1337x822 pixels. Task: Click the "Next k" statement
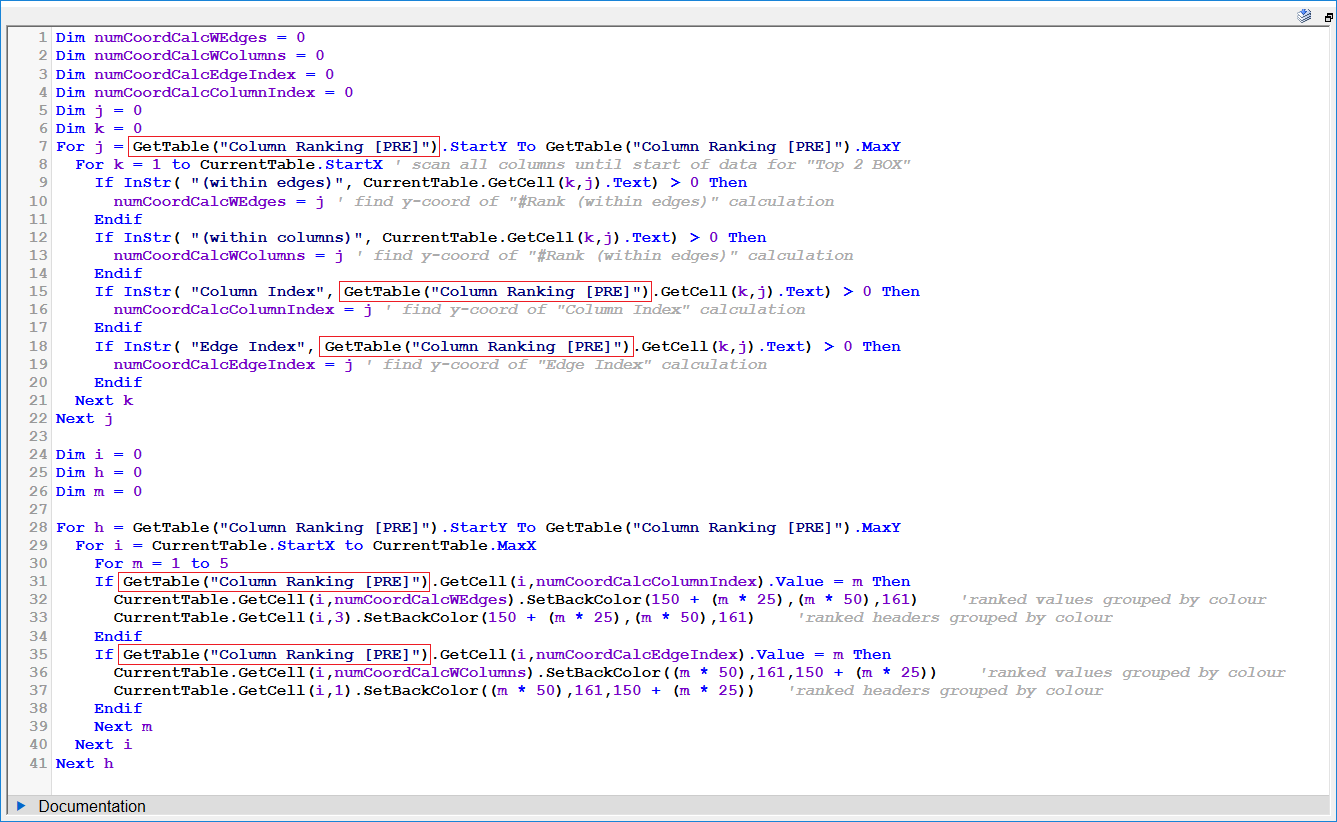tap(104, 401)
